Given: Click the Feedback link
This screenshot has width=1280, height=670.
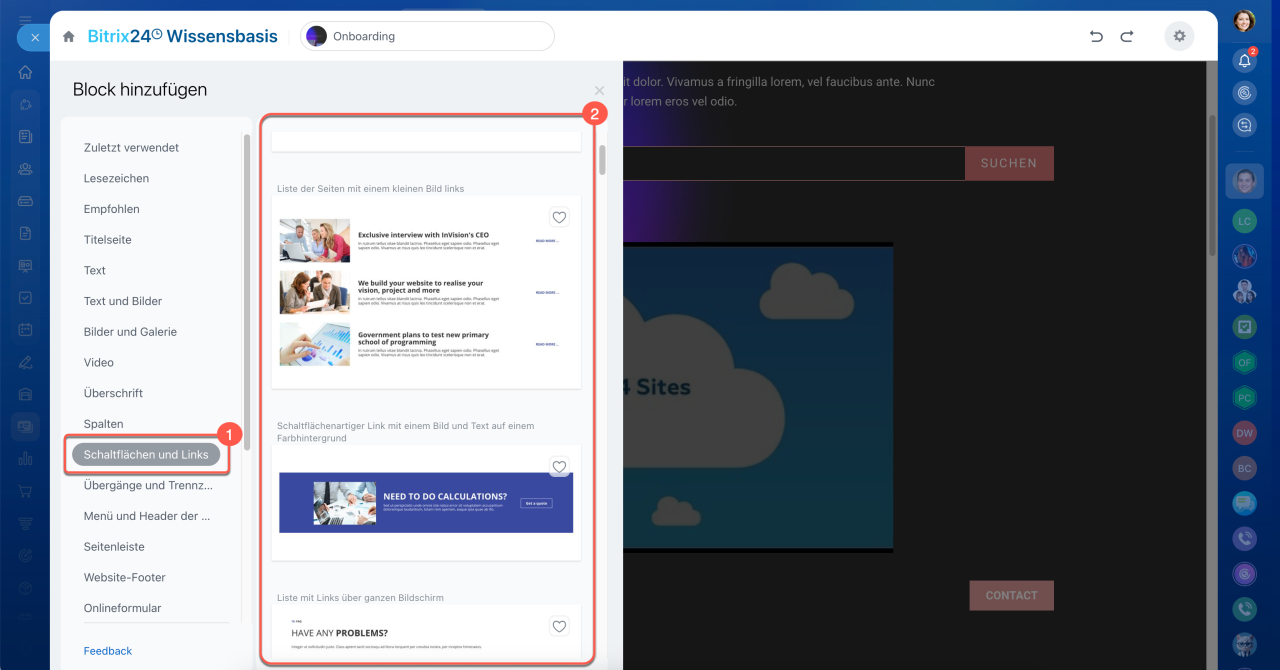Looking at the screenshot, I should 108,651.
